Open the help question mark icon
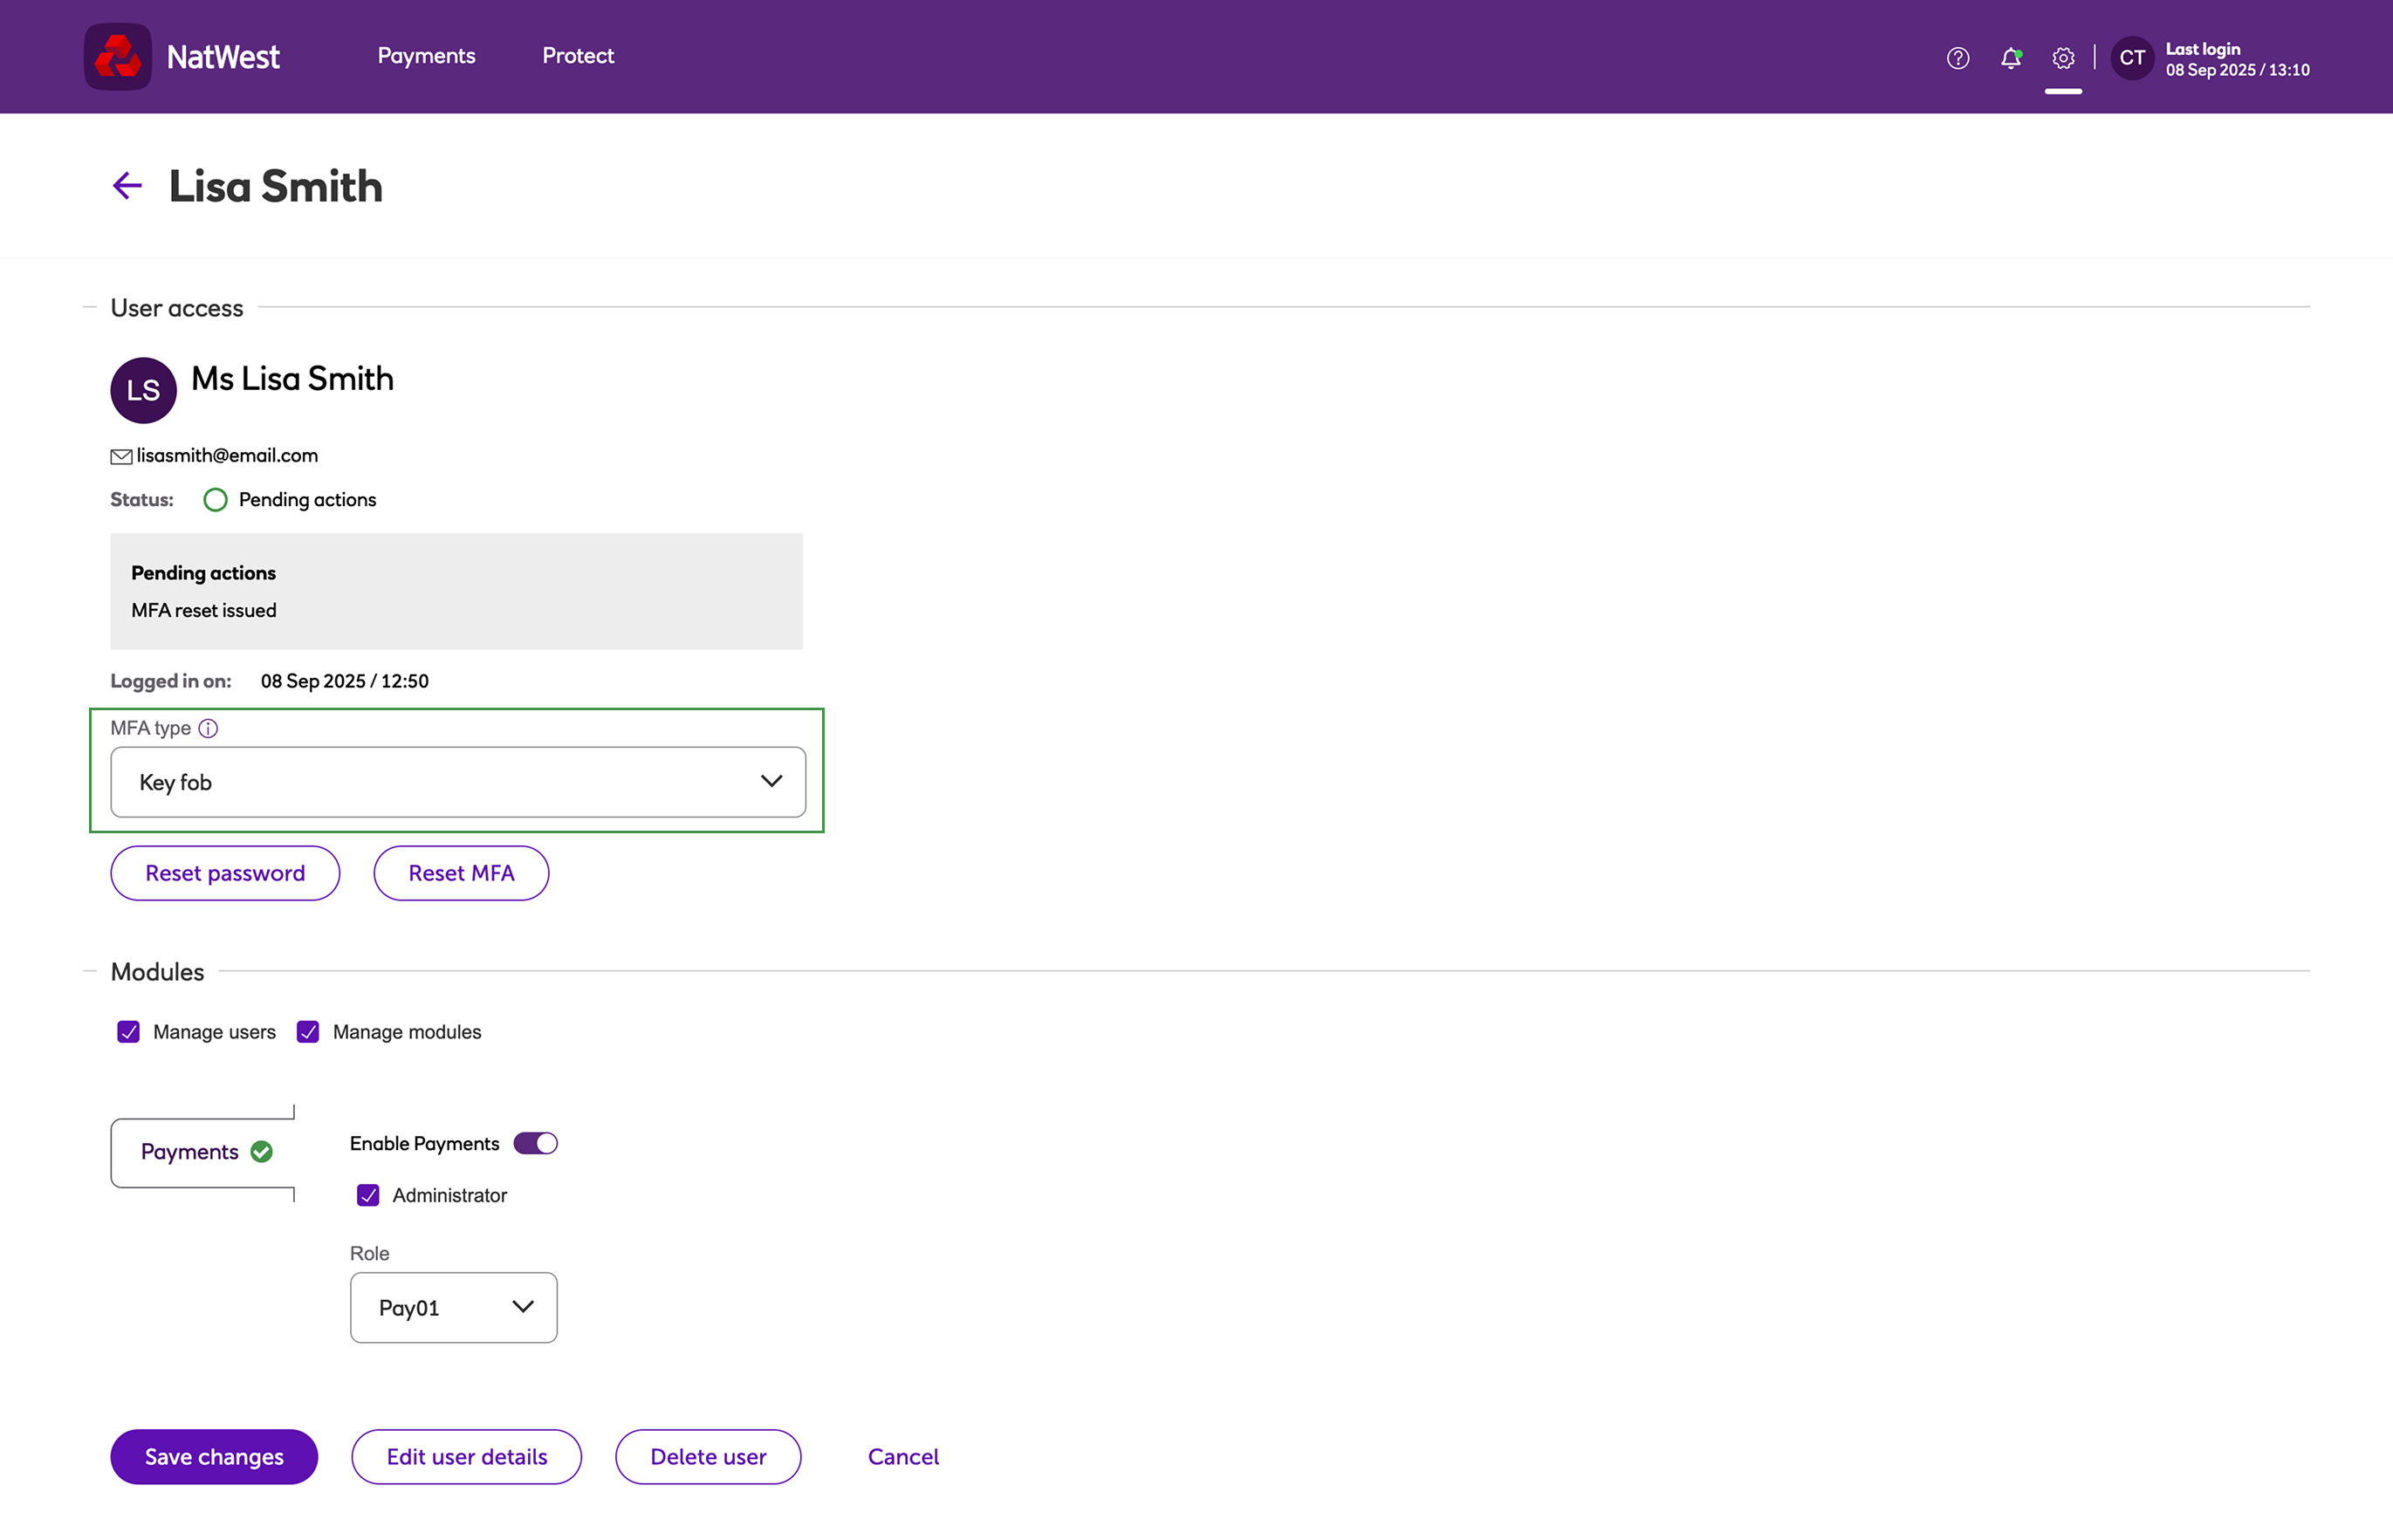This screenshot has width=2393, height=1540. click(x=1957, y=58)
